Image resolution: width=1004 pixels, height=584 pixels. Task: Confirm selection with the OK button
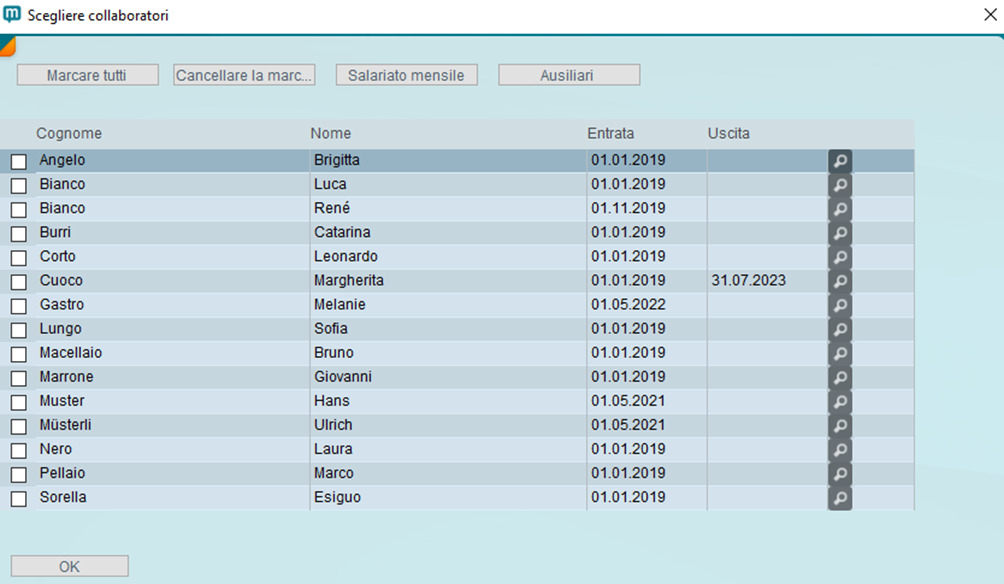point(69,566)
